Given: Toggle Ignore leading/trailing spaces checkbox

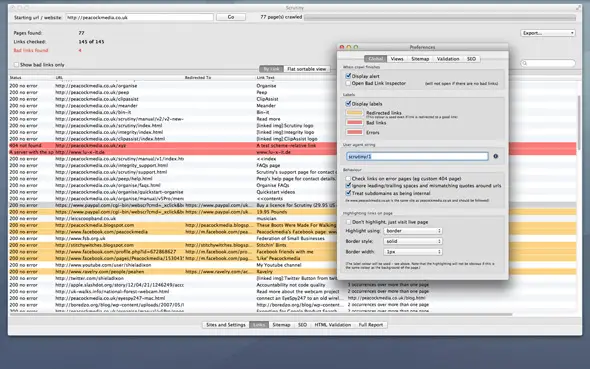Looking at the screenshot, I should pyautogui.click(x=348, y=185).
